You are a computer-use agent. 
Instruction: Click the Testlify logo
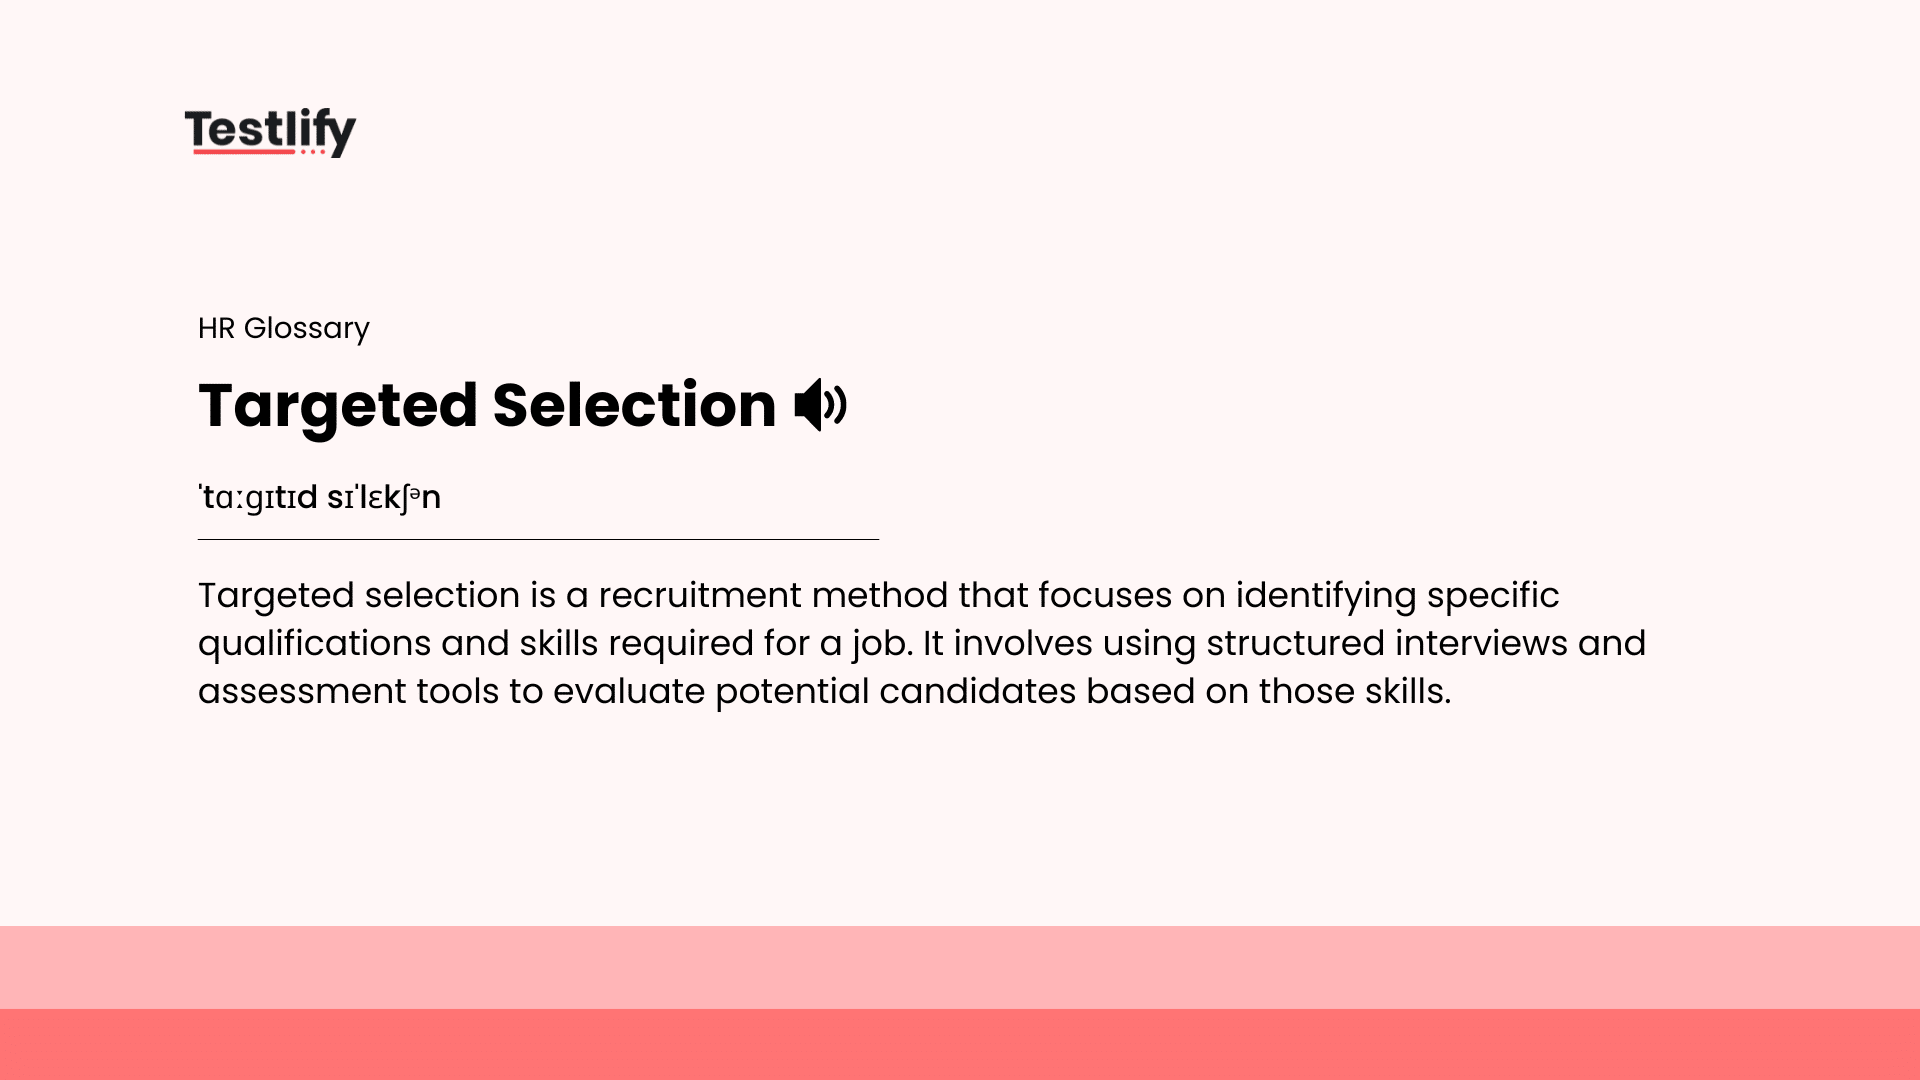[270, 131]
